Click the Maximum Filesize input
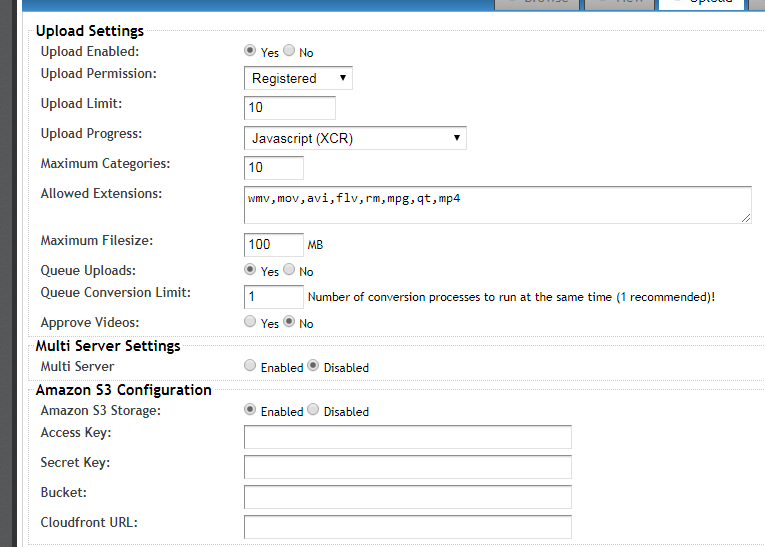Viewport: 765px width, 547px height. [273, 244]
